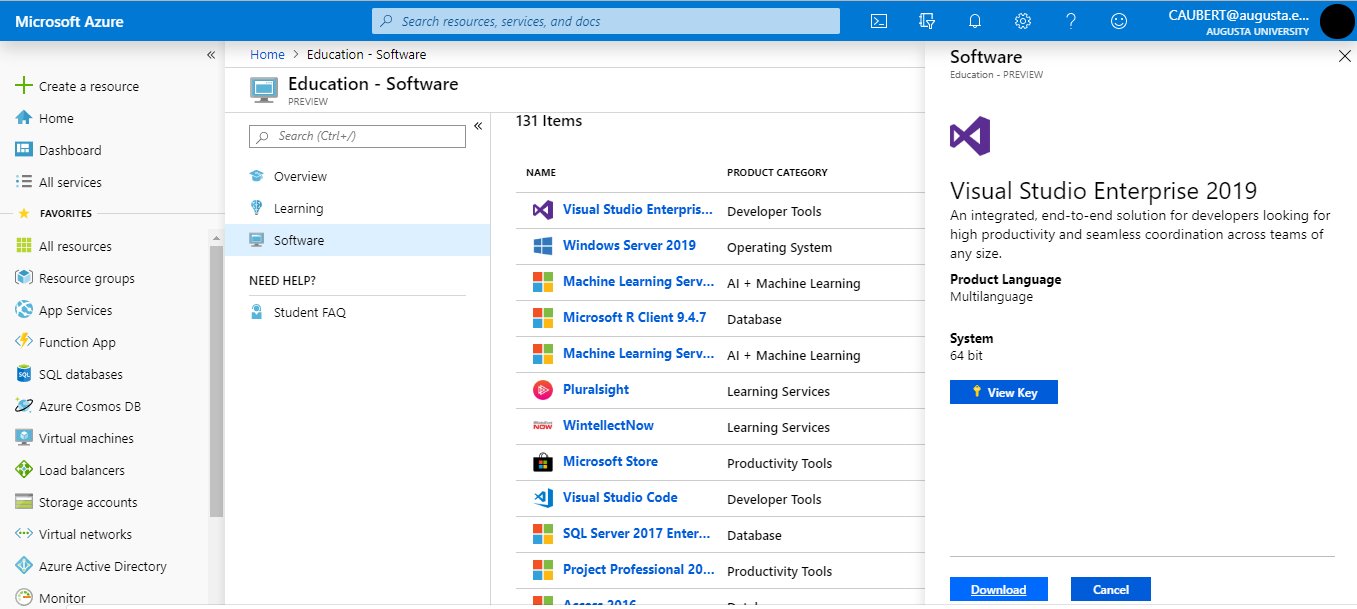This screenshot has height=609, width=1357.
Task: Click the left sidebar vertical scrollbar
Action: (216, 380)
